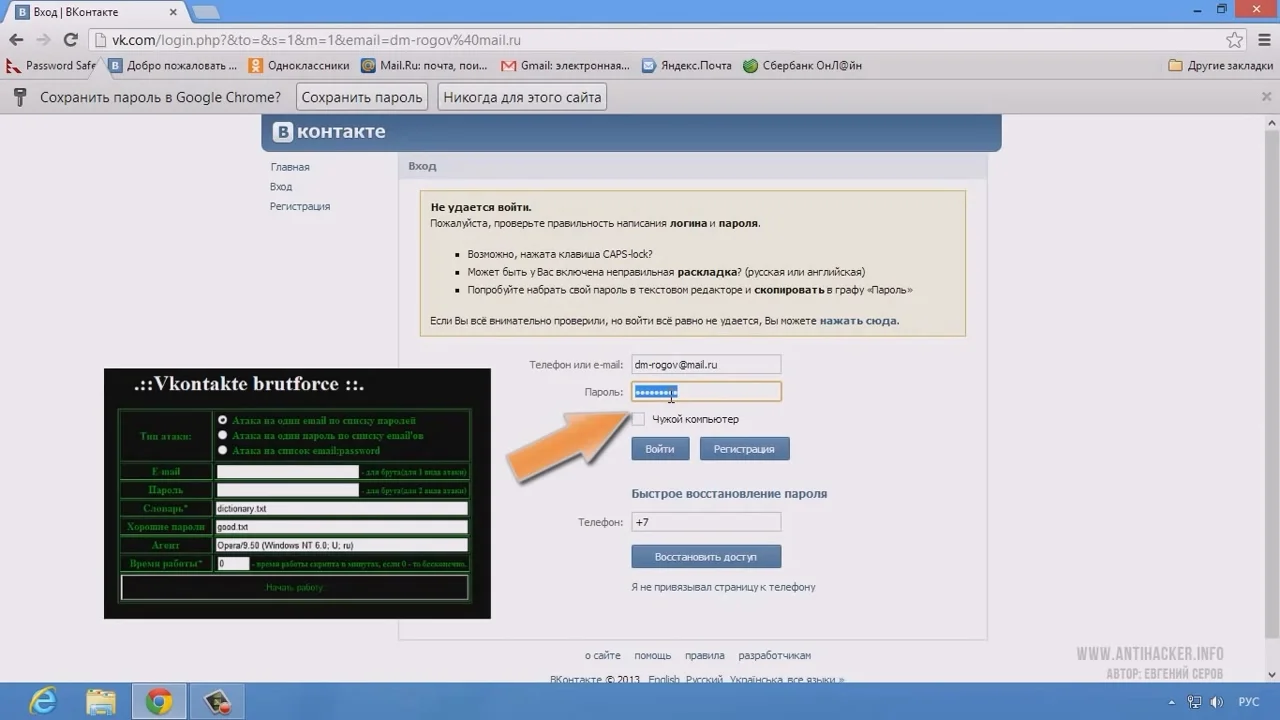1280x720 pixels.
Task: Open the о сайте footer link
Action: tap(603, 656)
